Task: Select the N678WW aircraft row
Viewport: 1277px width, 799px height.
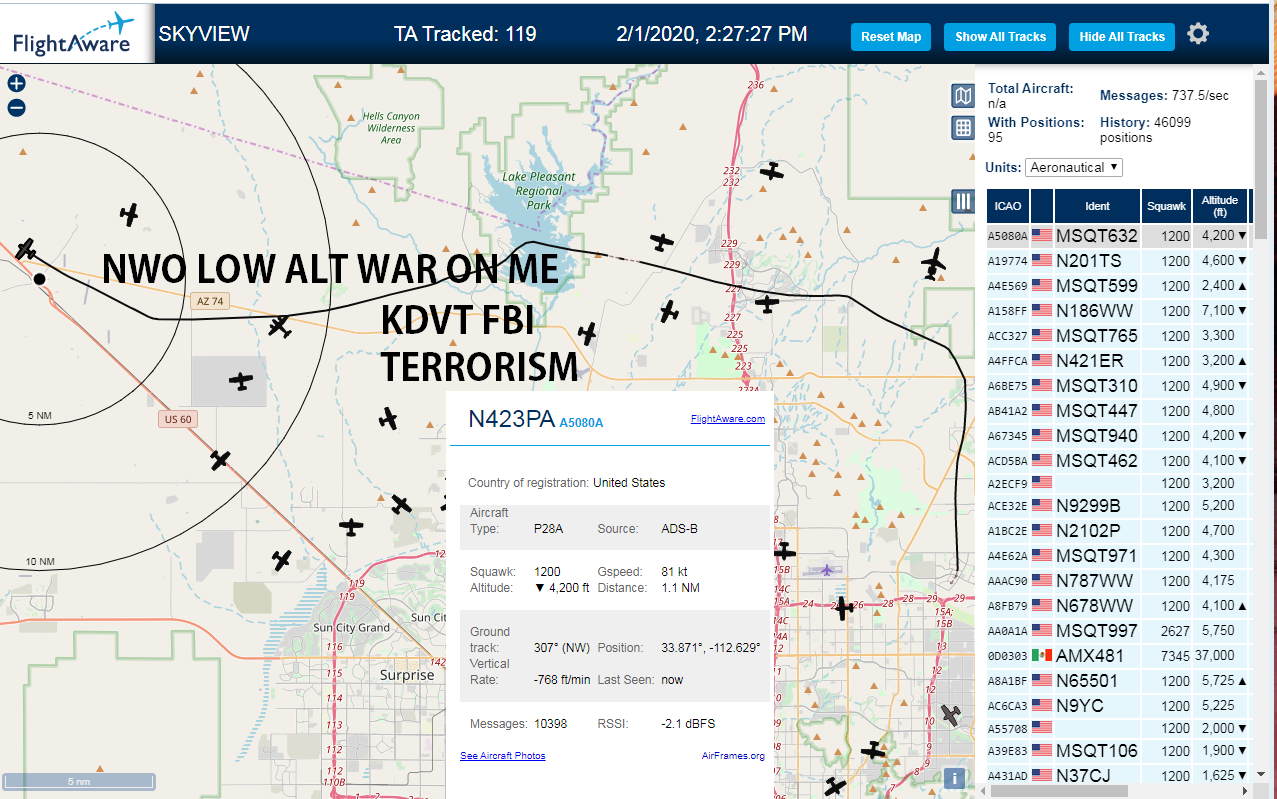Action: tap(1118, 606)
